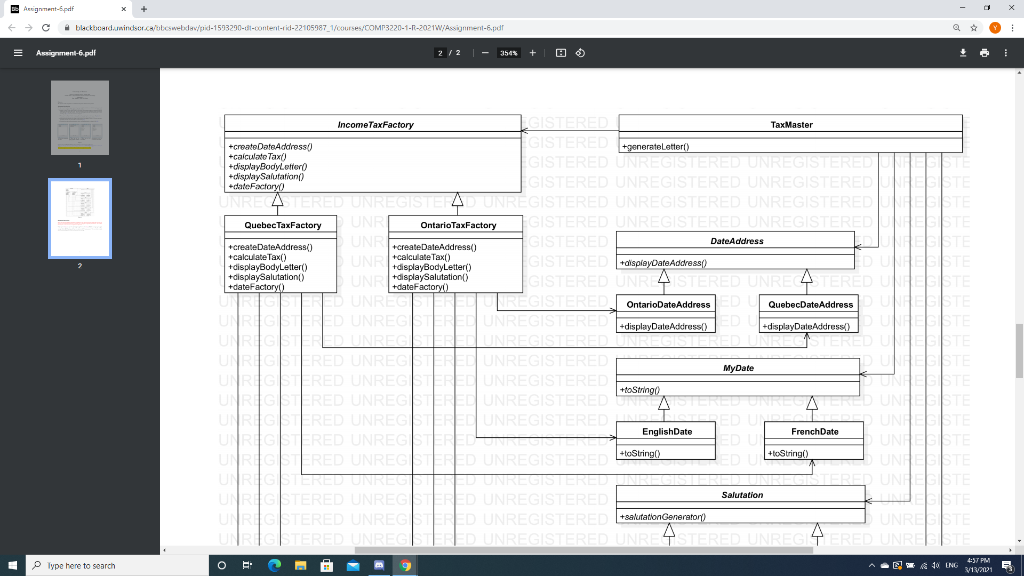This screenshot has height=576, width=1024.
Task: Click the browser address bar URL
Action: coord(289,27)
